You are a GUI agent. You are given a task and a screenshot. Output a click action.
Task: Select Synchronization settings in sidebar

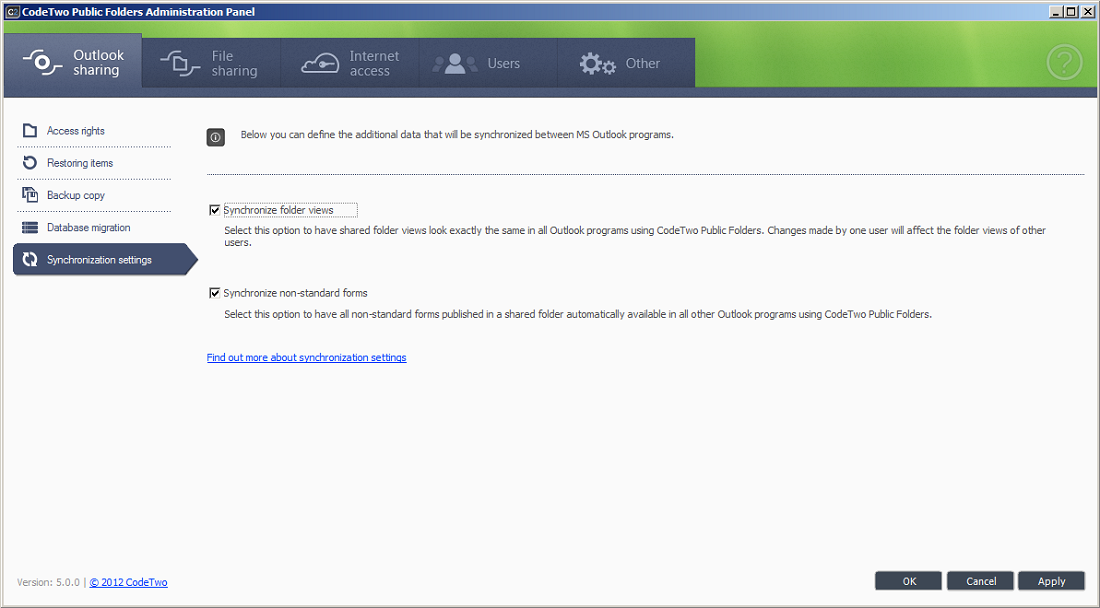(x=105, y=259)
